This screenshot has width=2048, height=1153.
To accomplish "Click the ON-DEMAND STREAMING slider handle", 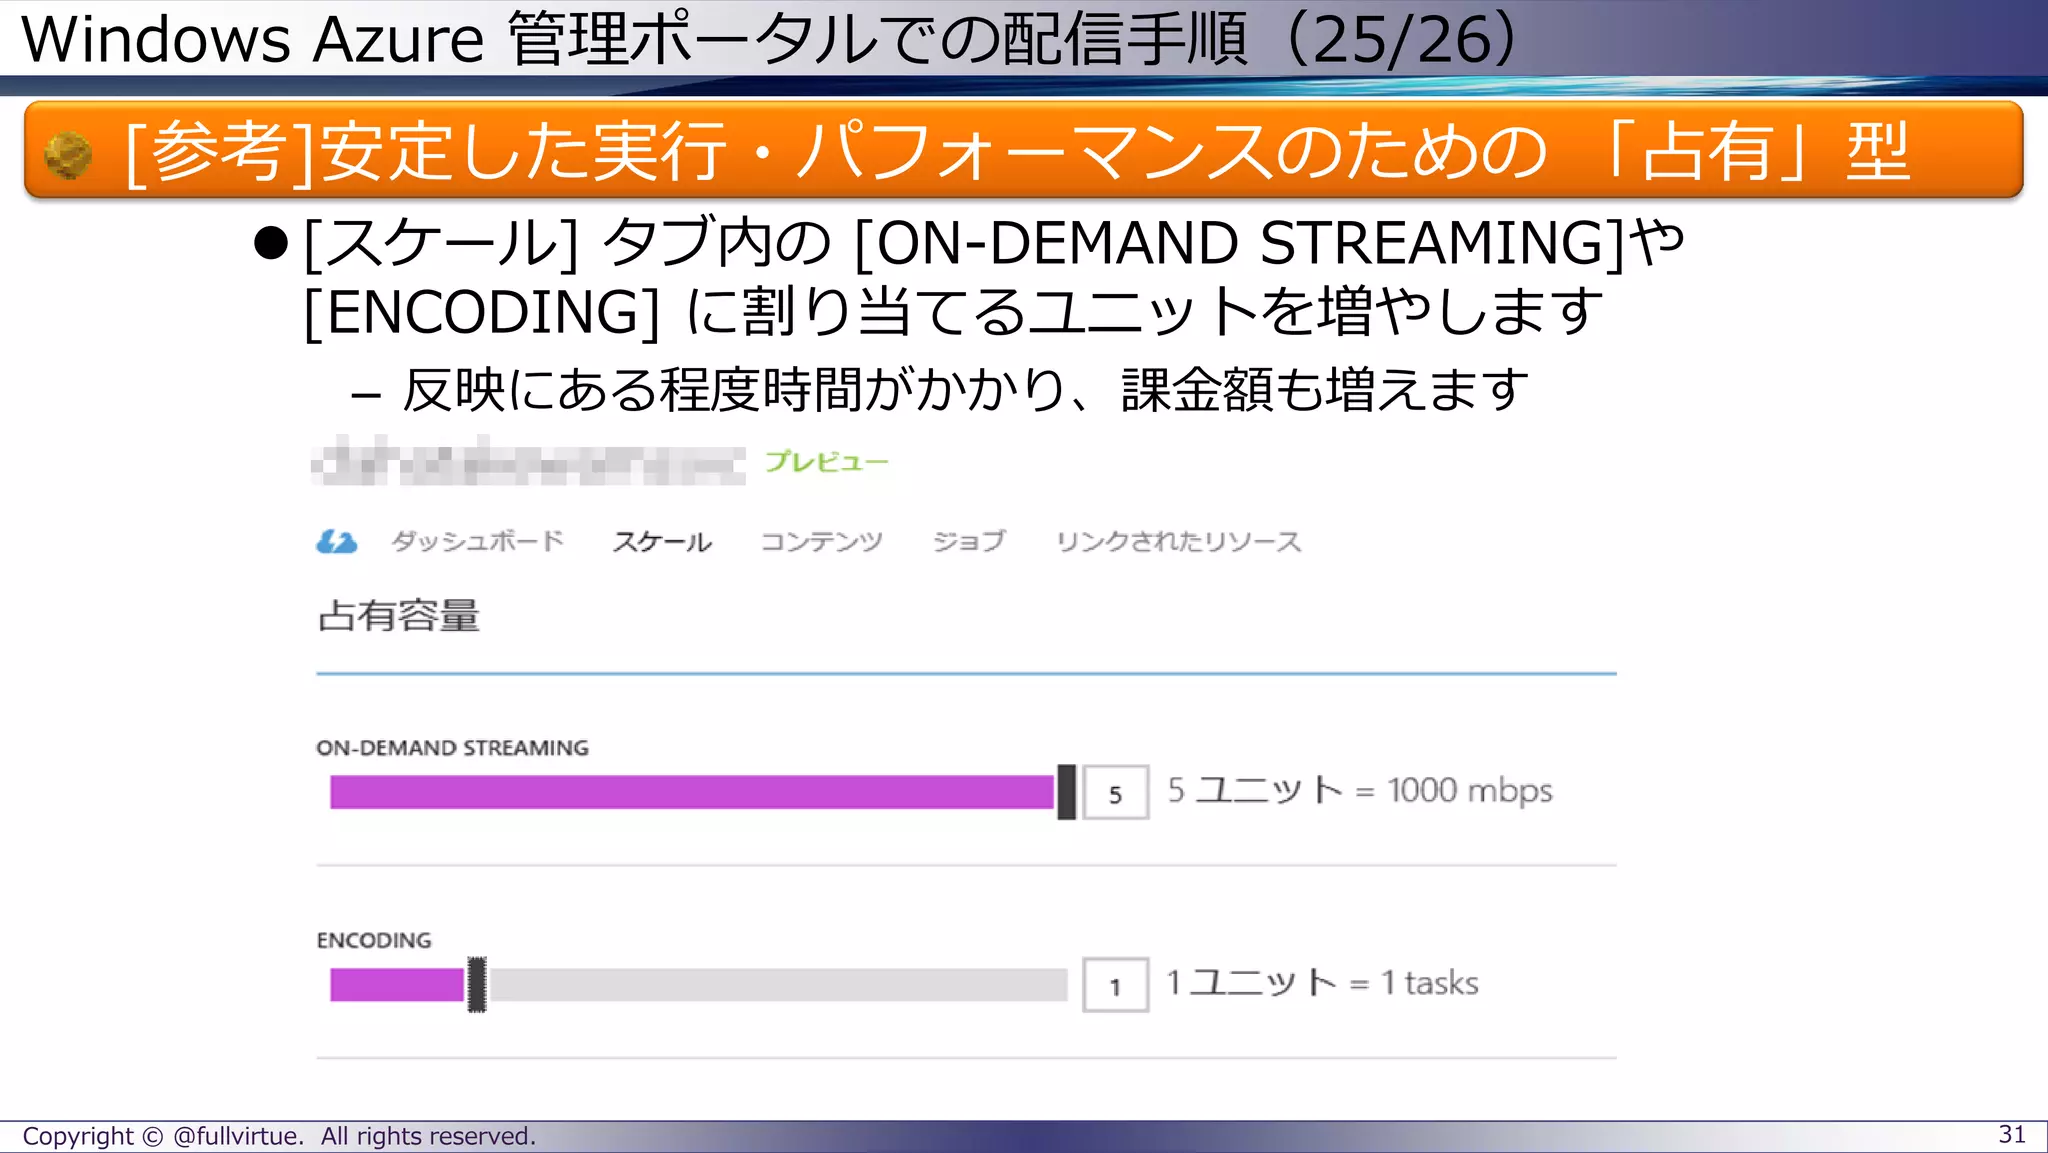I will pos(1067,792).
